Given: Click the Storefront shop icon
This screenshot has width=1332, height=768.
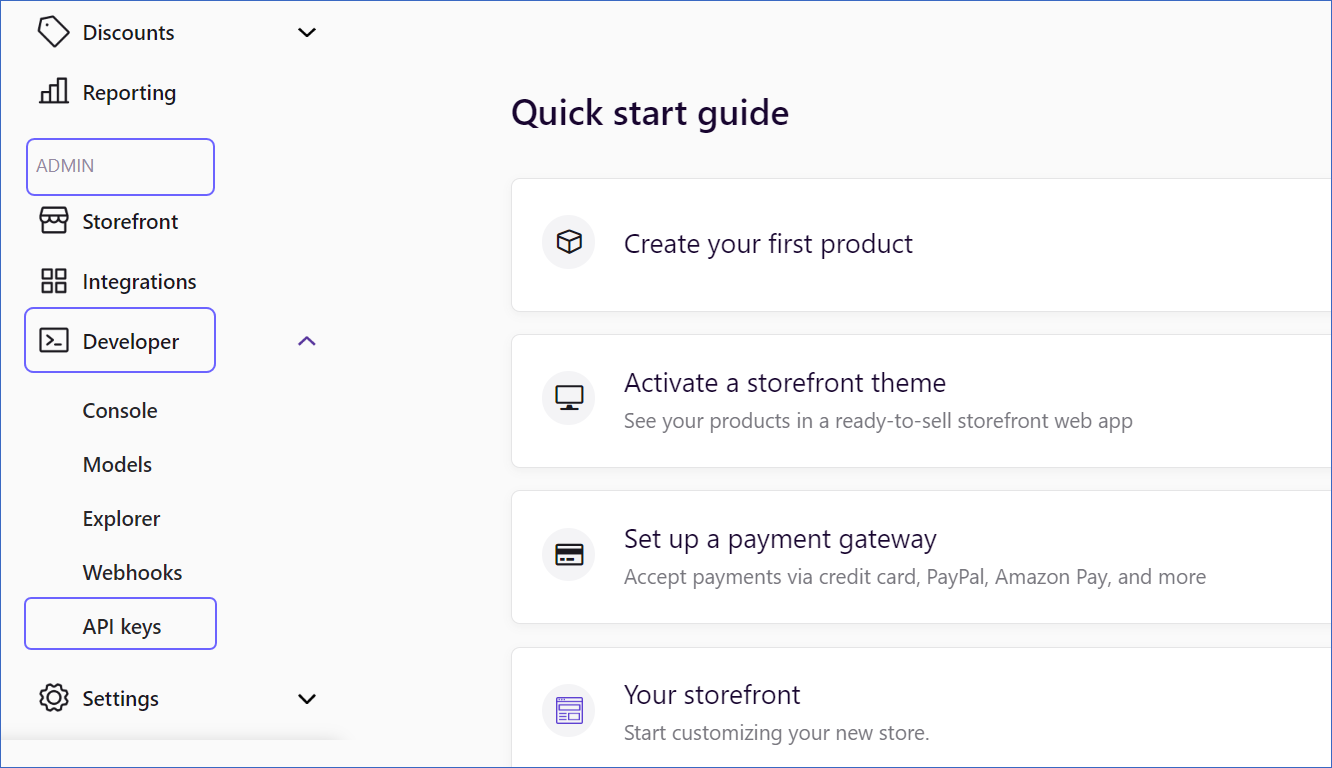Looking at the screenshot, I should coord(53,221).
